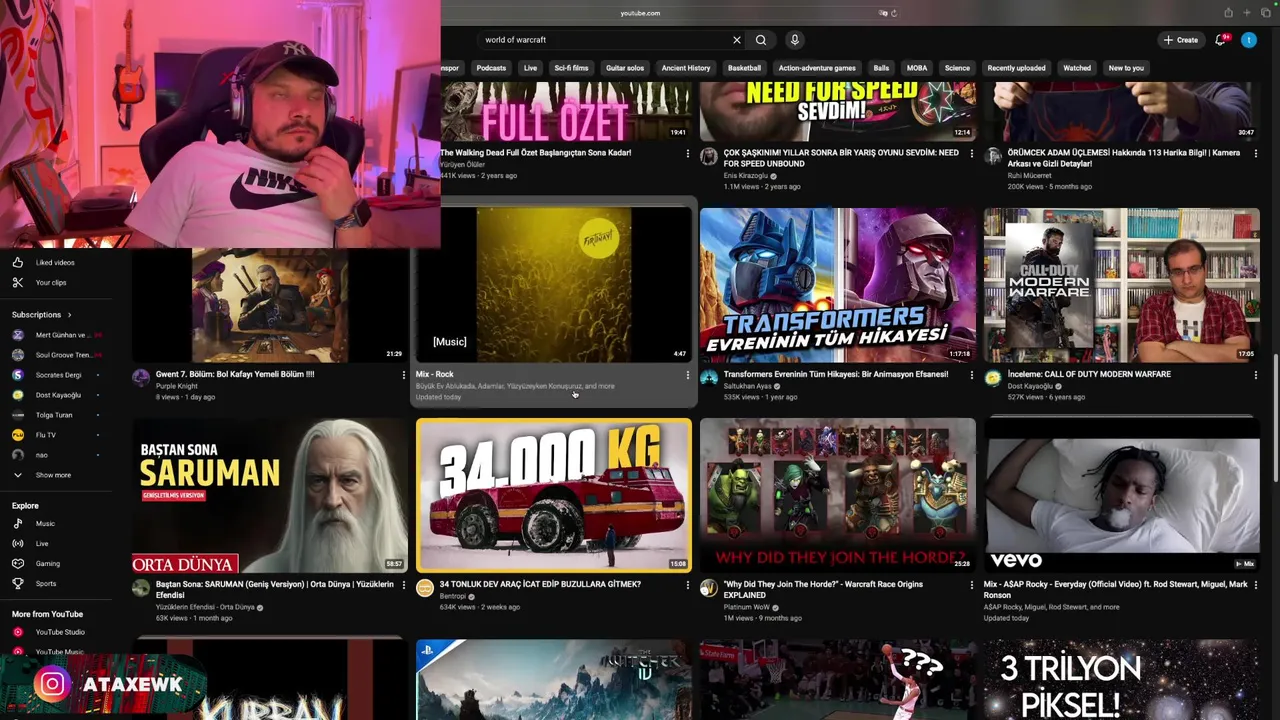Open more options for the Mix - Rock playlist
The width and height of the screenshot is (1280, 720).
tap(687, 375)
